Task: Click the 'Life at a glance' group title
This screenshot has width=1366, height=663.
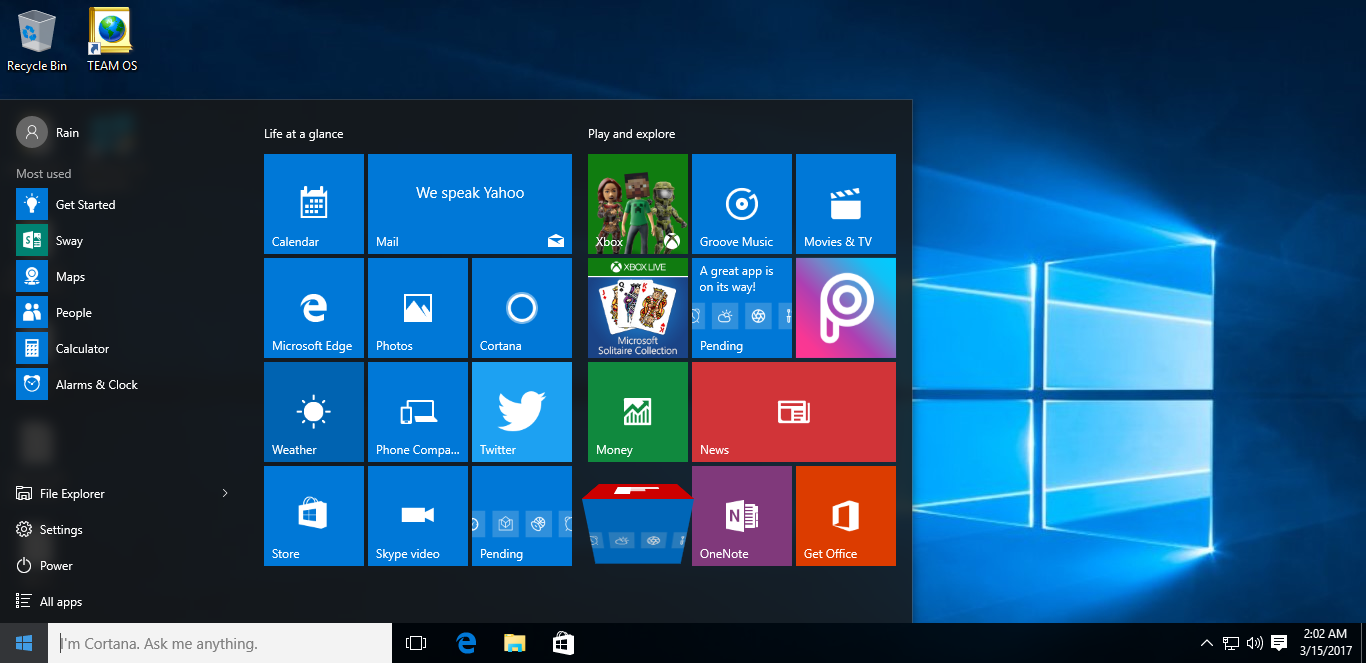Action: coord(303,134)
